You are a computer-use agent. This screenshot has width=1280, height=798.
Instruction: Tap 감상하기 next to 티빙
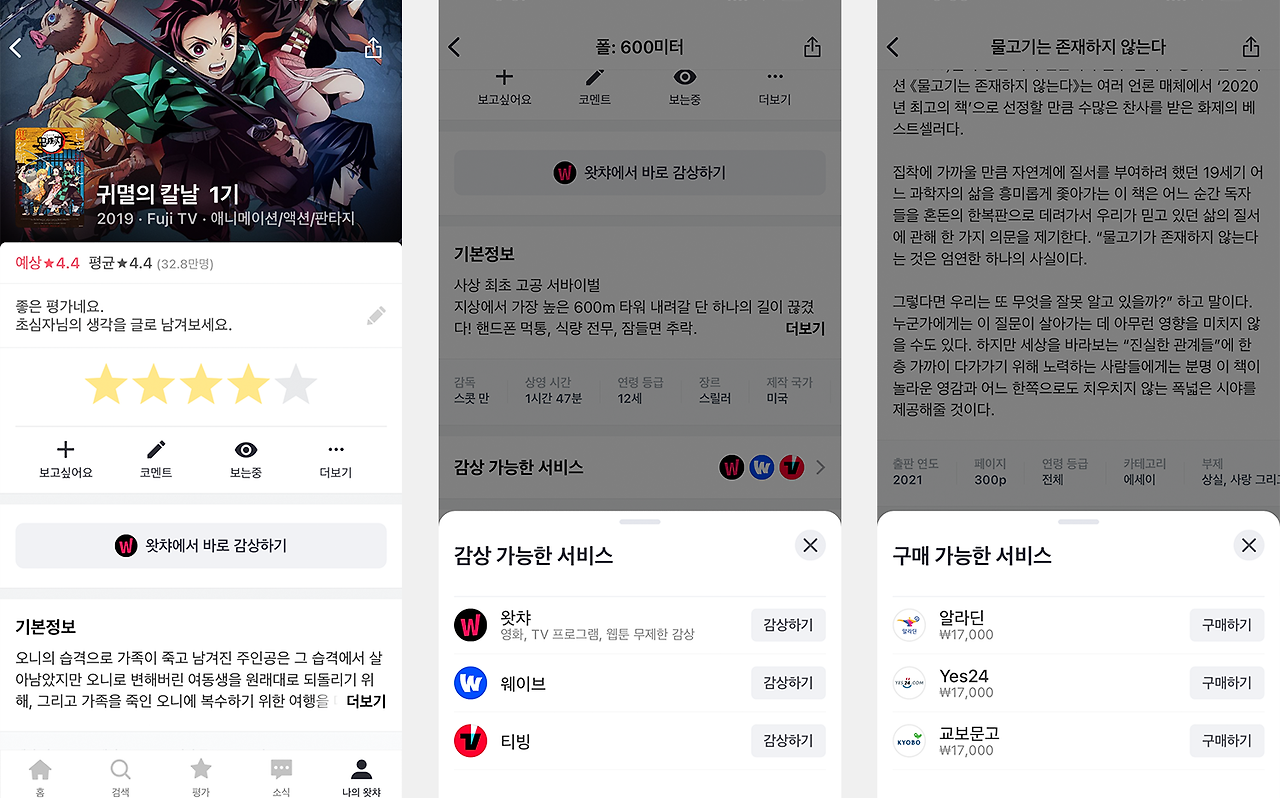[x=788, y=741]
